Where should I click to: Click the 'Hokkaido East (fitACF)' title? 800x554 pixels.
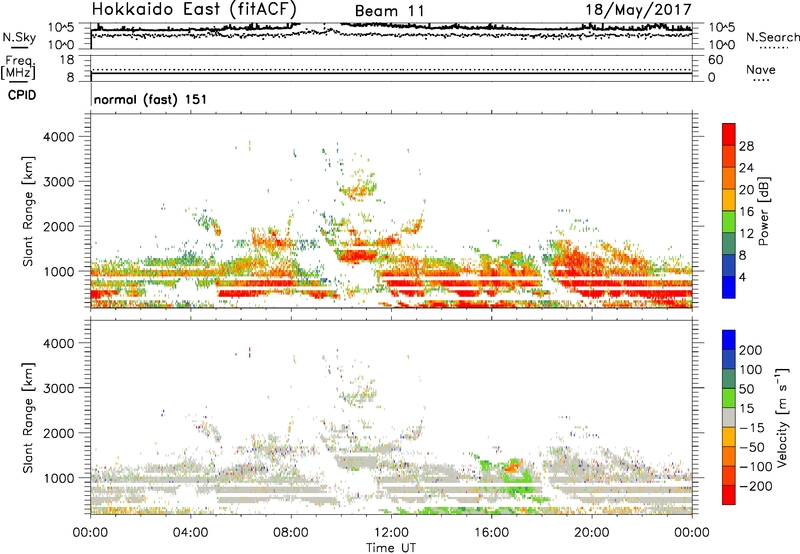[x=194, y=9]
